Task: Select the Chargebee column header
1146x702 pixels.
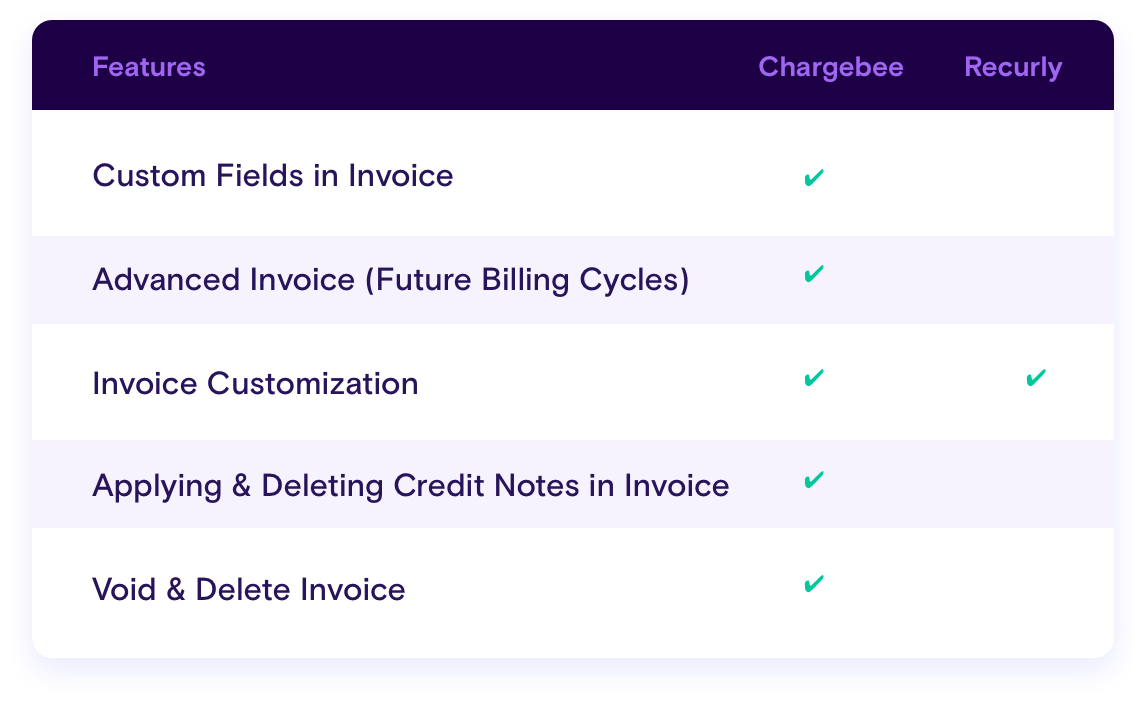Action: point(830,67)
